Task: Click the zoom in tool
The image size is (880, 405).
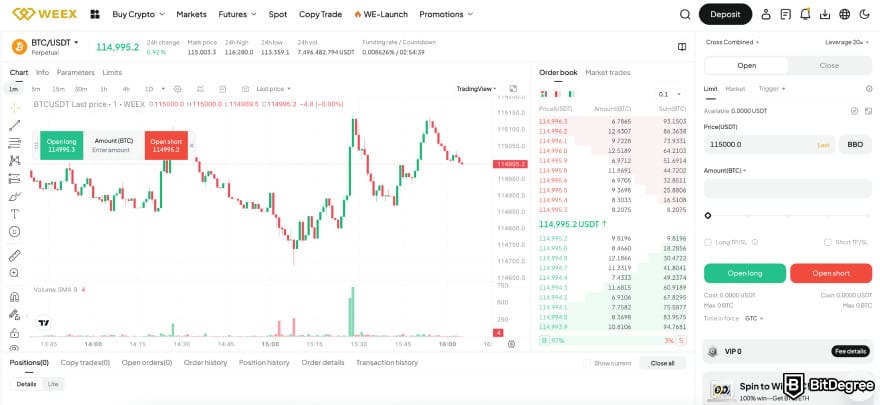Action: (15, 273)
